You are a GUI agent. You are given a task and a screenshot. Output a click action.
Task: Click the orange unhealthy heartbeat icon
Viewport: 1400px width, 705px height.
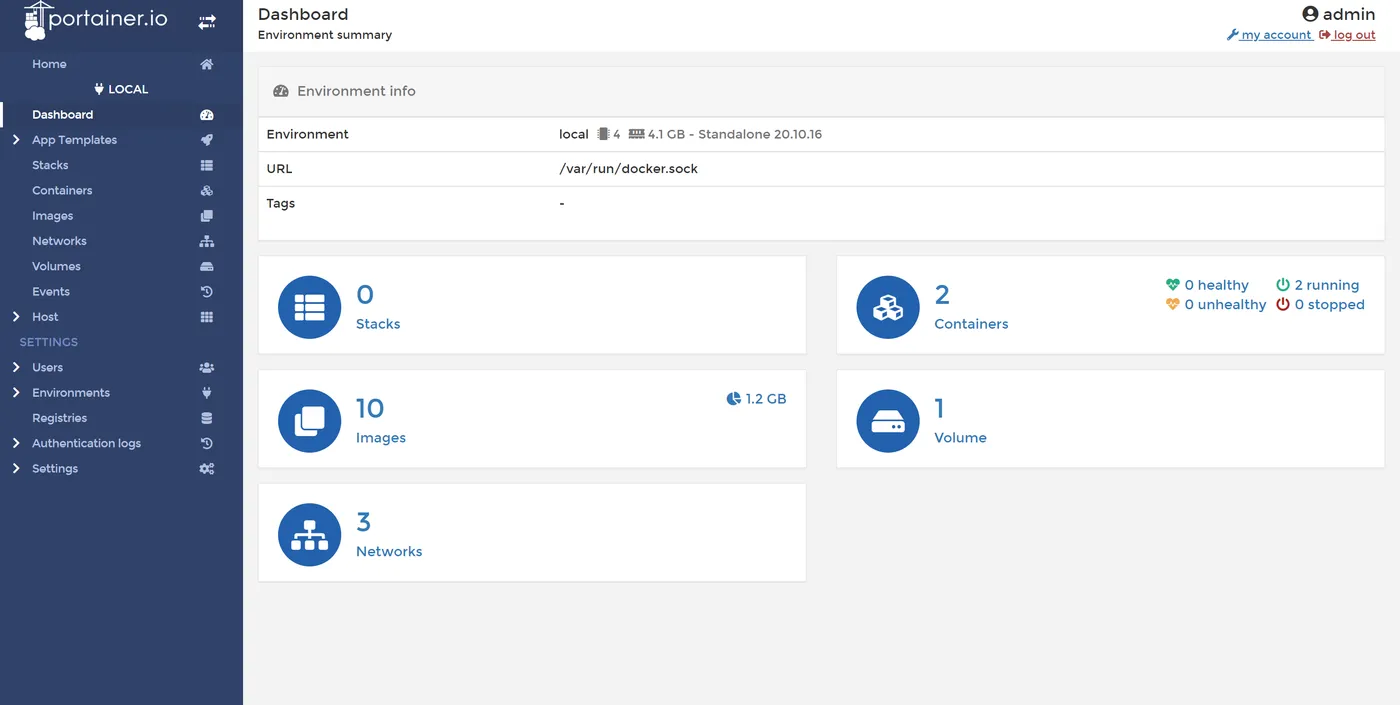coord(1173,305)
